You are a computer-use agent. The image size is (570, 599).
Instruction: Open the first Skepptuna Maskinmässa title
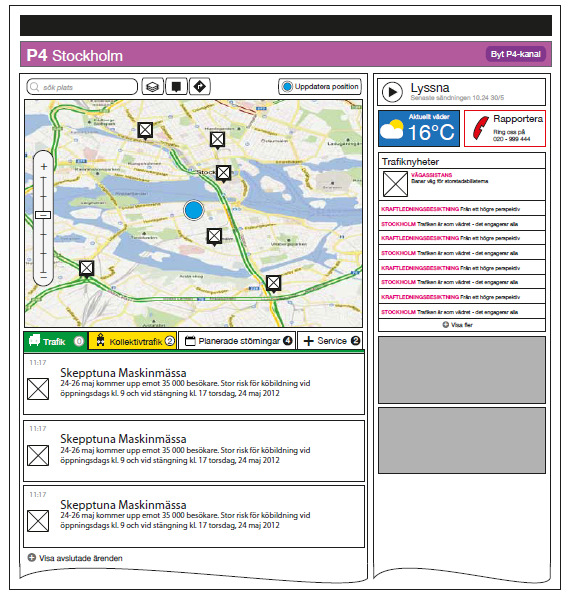[x=123, y=373]
